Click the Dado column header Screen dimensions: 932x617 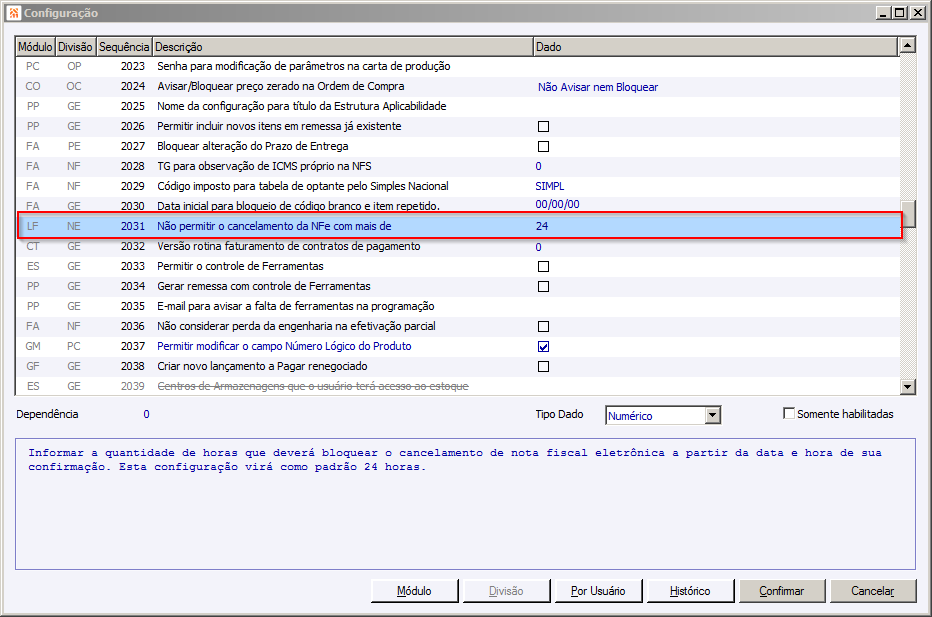coord(716,46)
